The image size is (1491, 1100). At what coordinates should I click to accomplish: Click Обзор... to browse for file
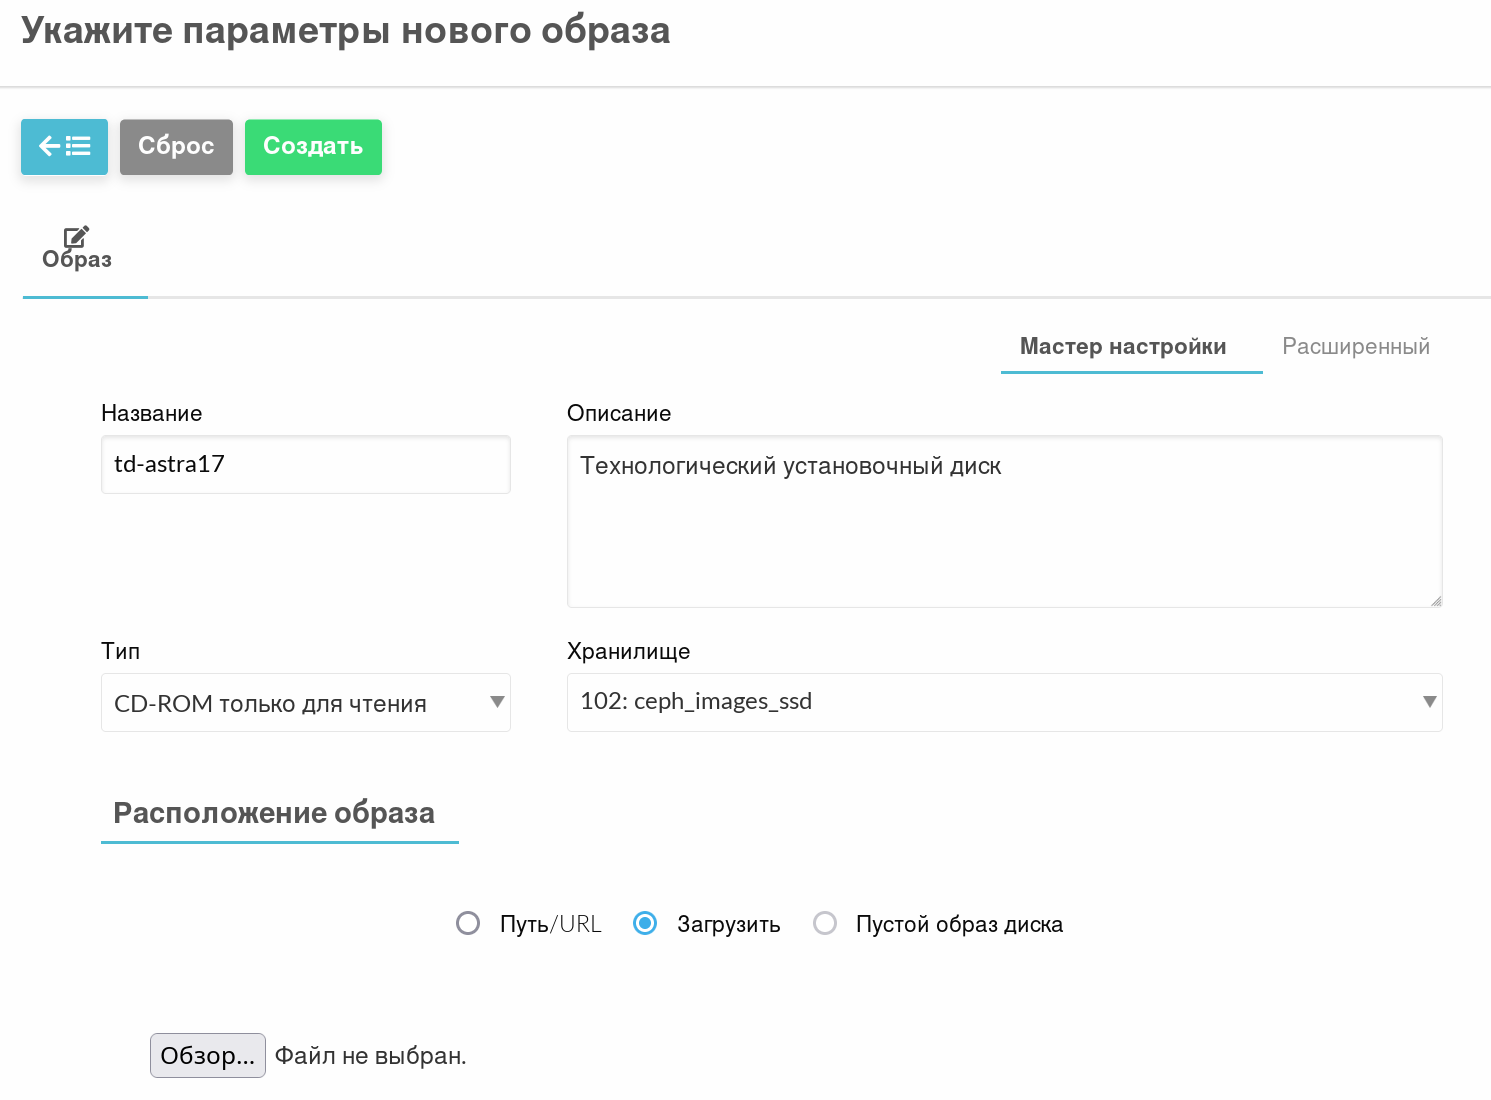208,1055
